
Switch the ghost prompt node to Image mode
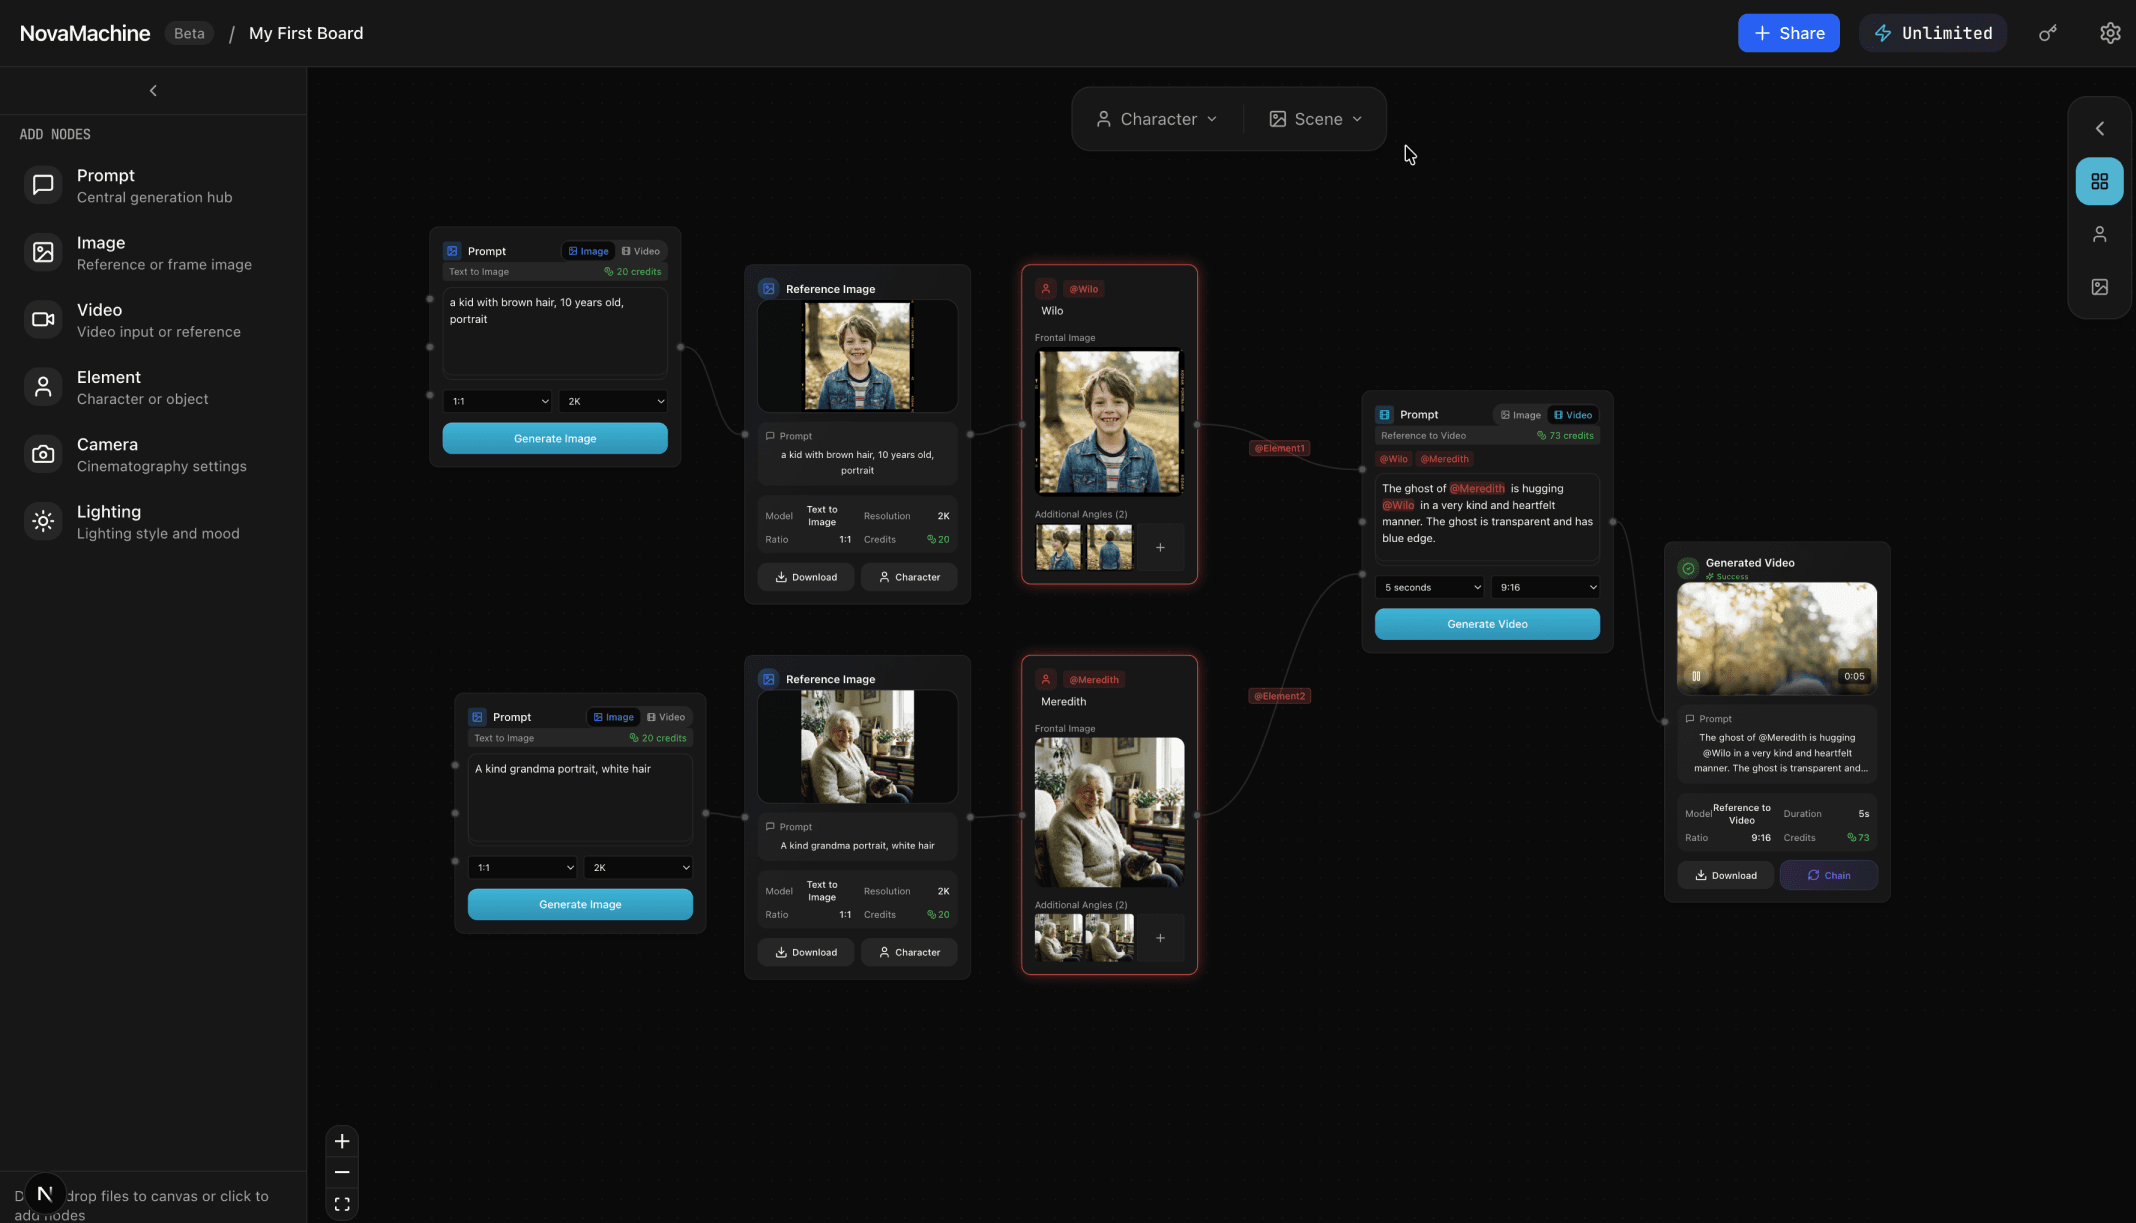pyautogui.click(x=1520, y=414)
